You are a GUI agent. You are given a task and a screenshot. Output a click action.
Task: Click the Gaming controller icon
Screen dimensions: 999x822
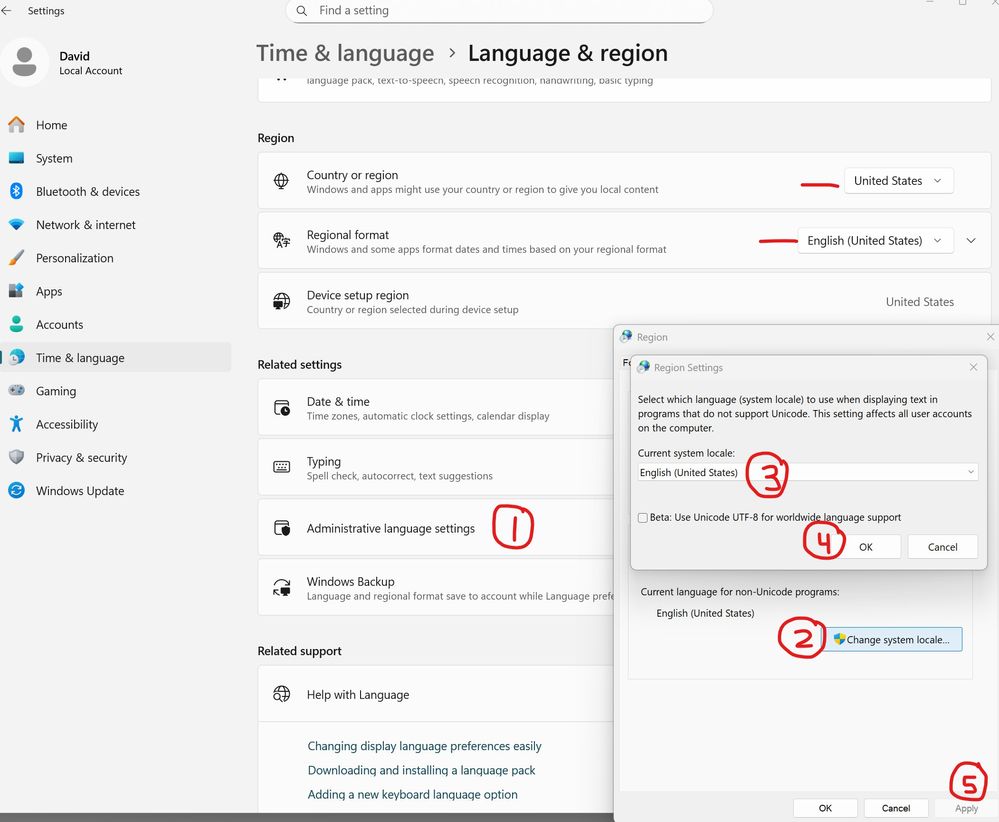tap(17, 391)
